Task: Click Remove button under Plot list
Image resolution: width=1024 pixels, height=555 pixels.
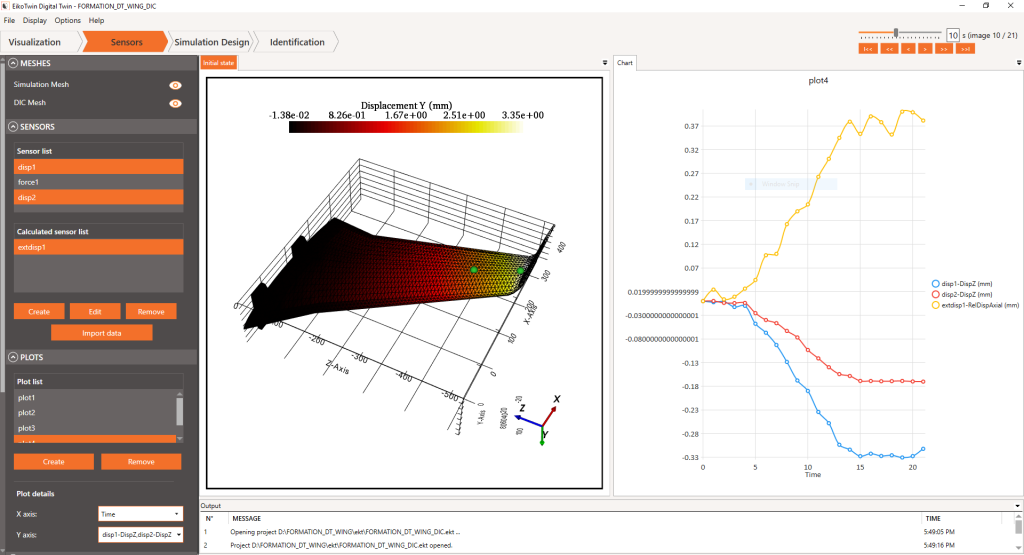Action: pos(141,462)
